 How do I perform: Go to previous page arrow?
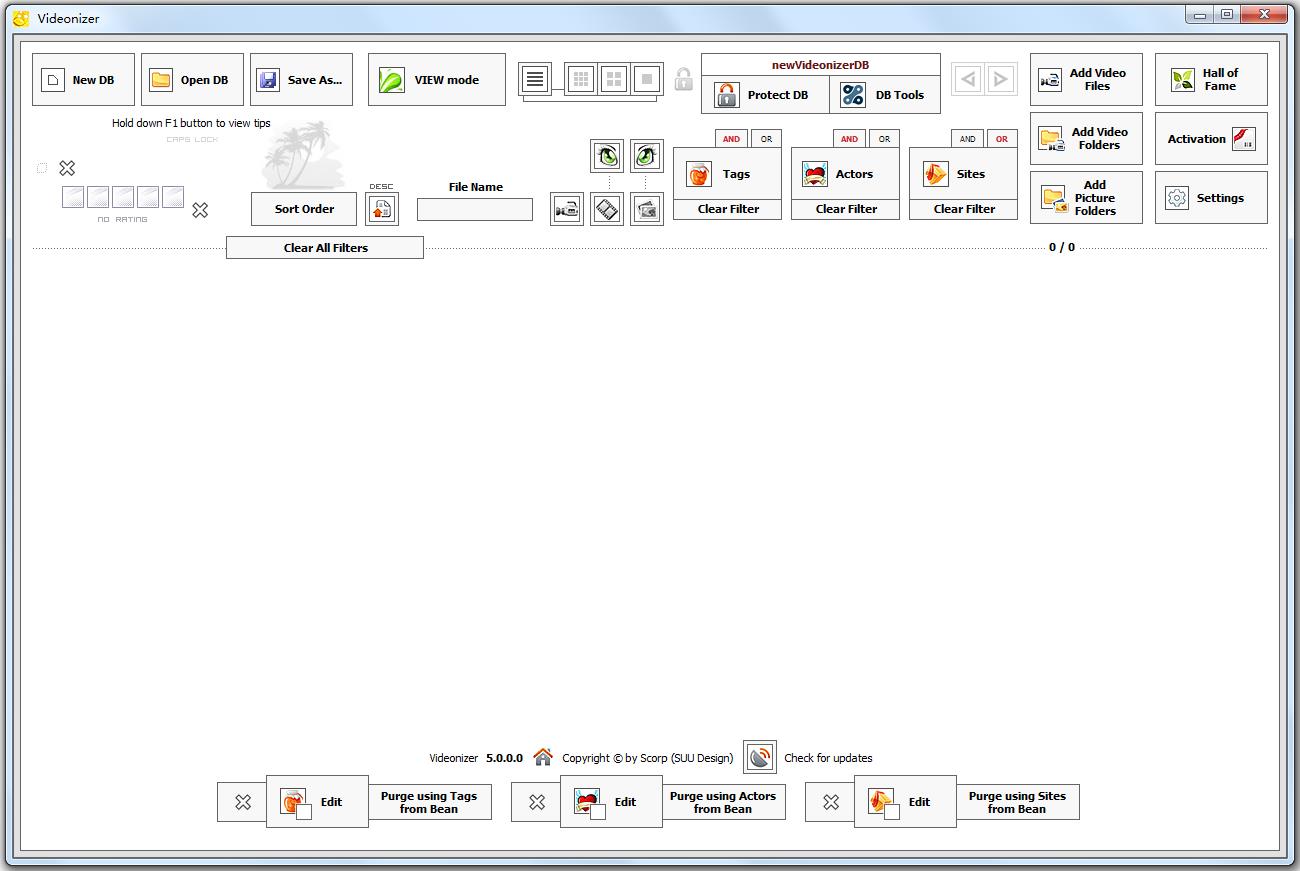[x=967, y=80]
